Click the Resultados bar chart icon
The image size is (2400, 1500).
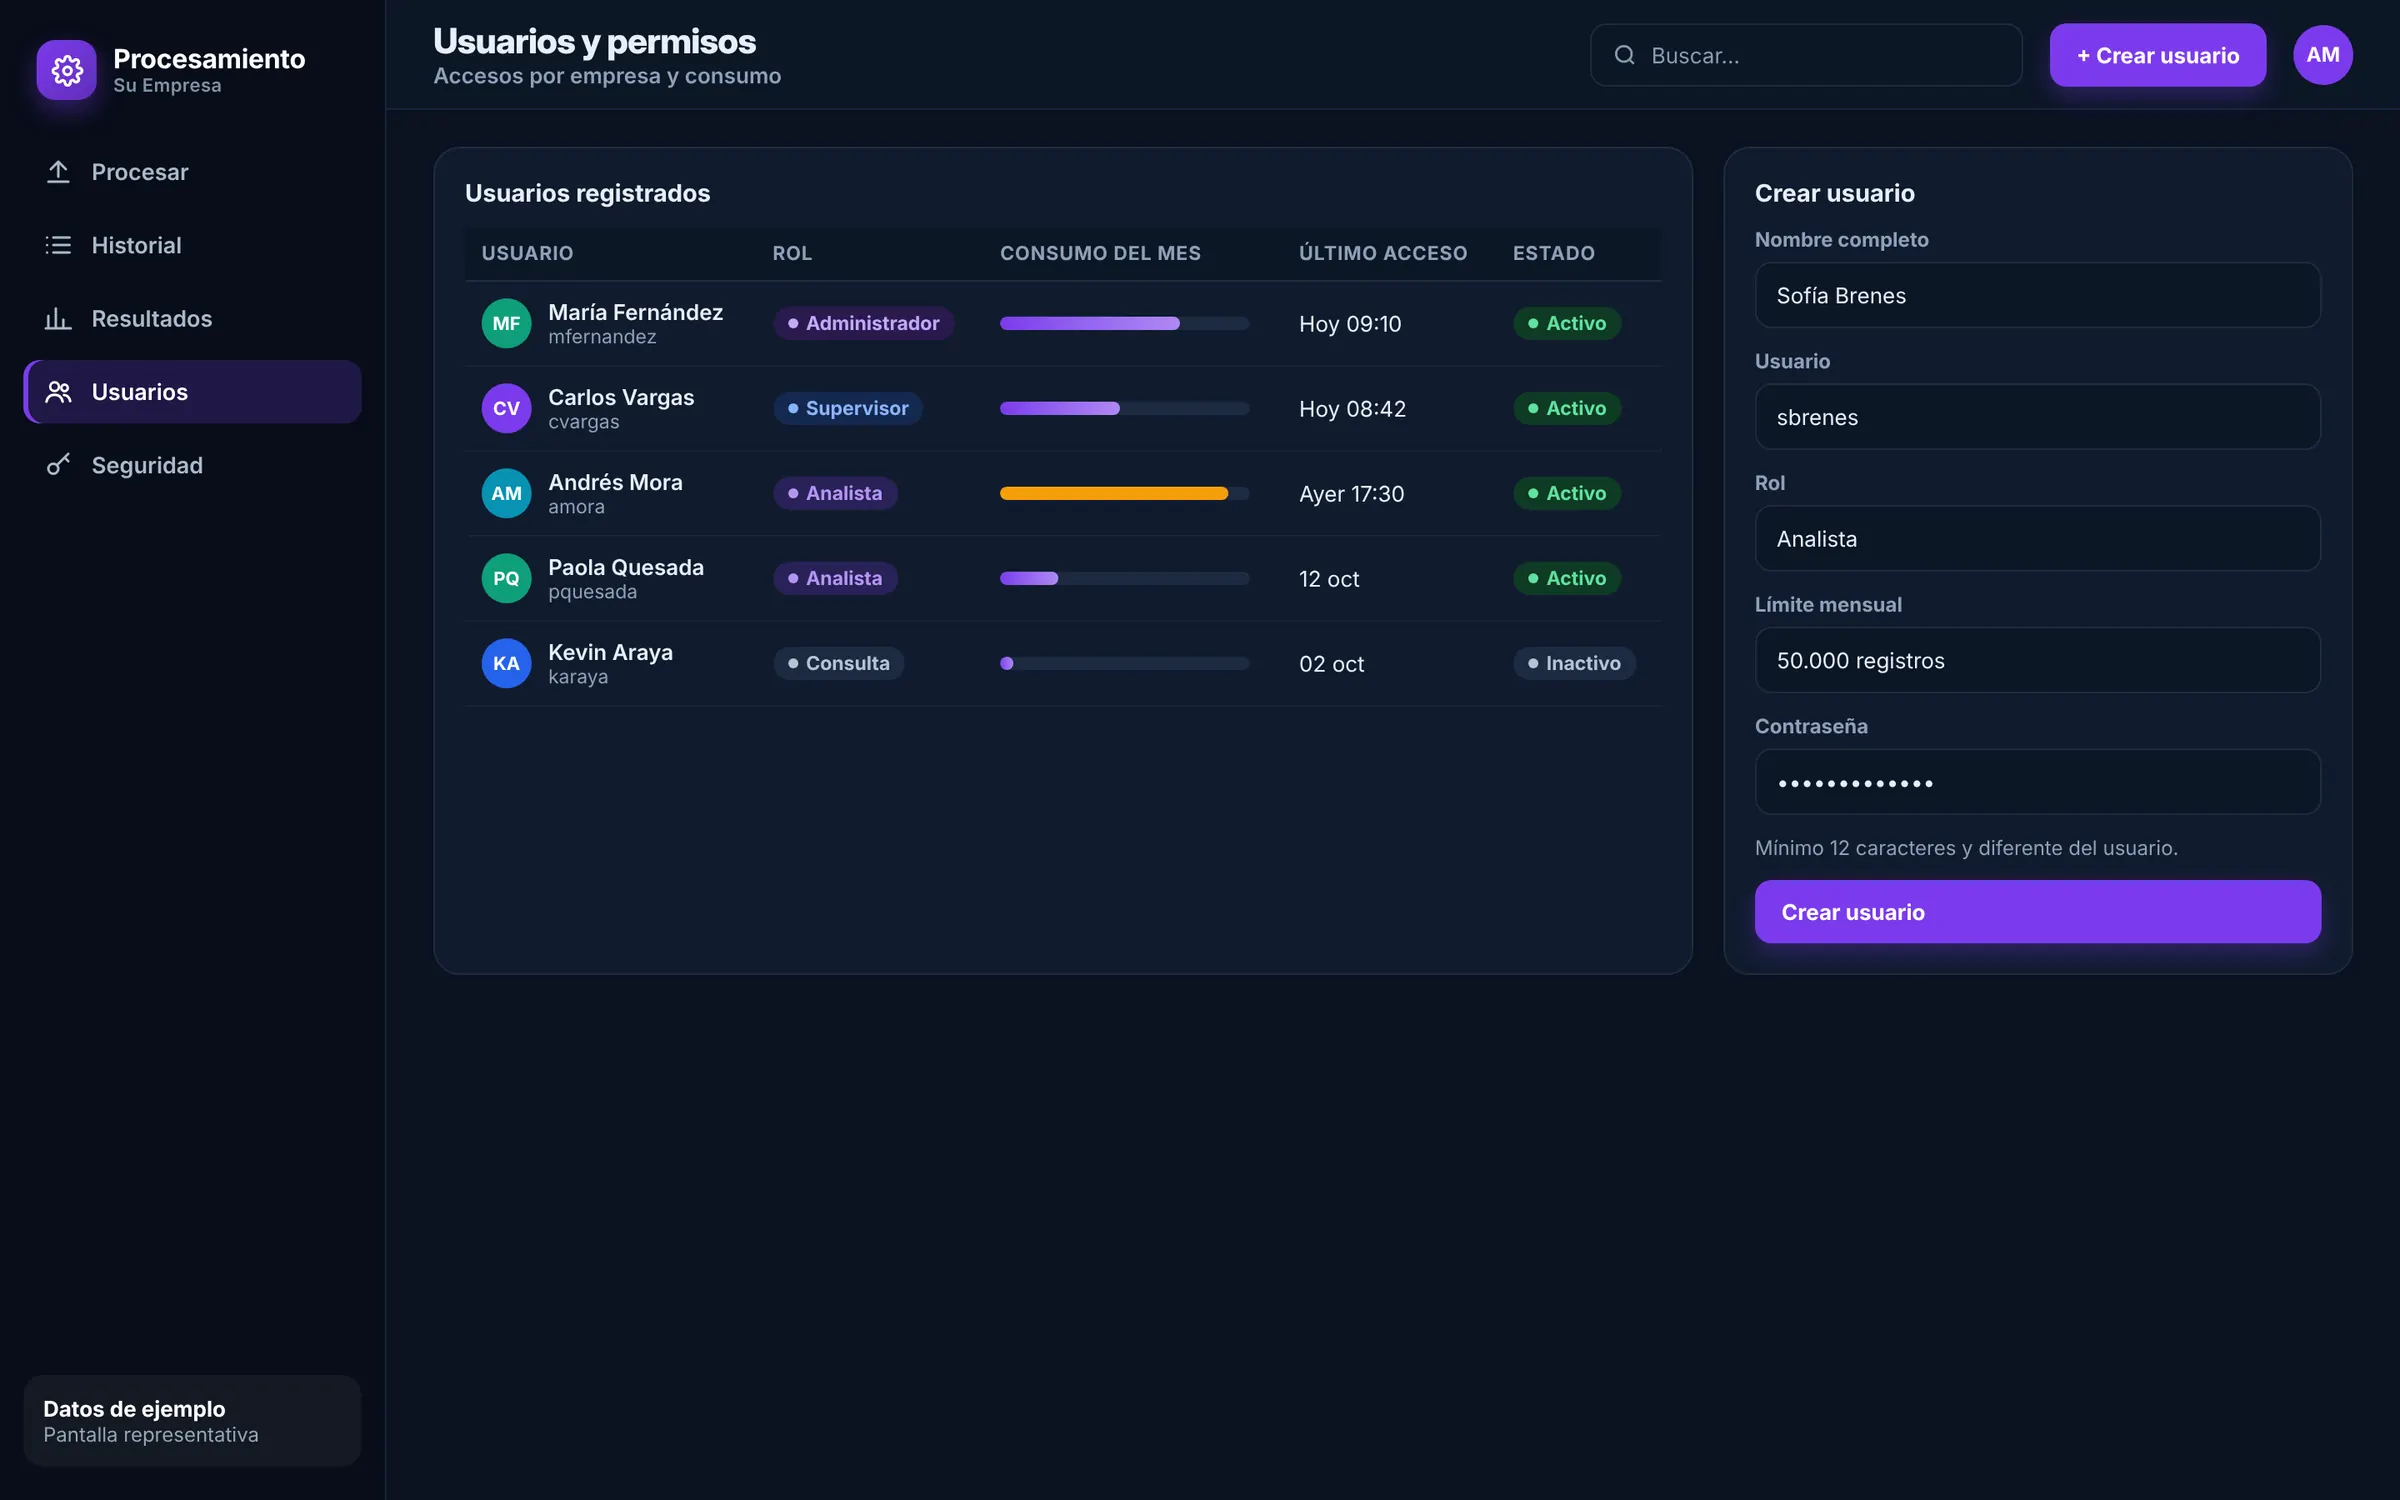(x=58, y=318)
